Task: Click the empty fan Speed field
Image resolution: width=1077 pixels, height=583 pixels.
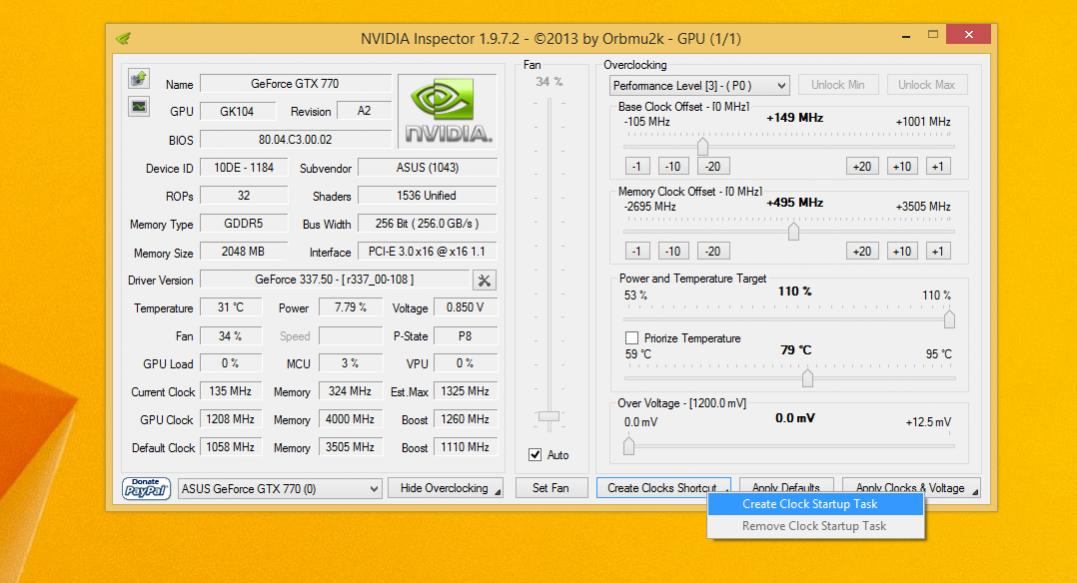Action: click(350, 336)
